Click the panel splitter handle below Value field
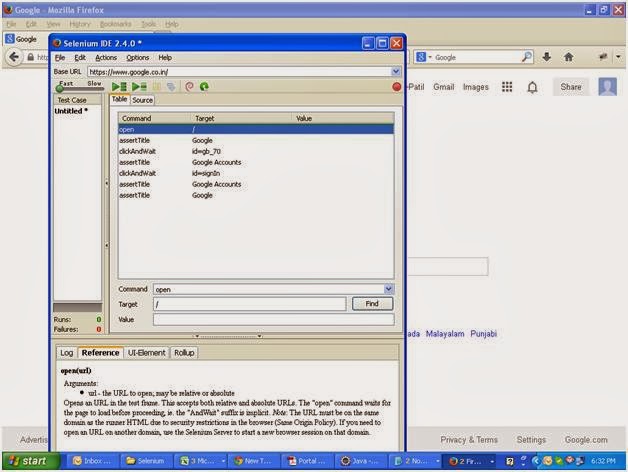628x472 pixels. click(228, 336)
